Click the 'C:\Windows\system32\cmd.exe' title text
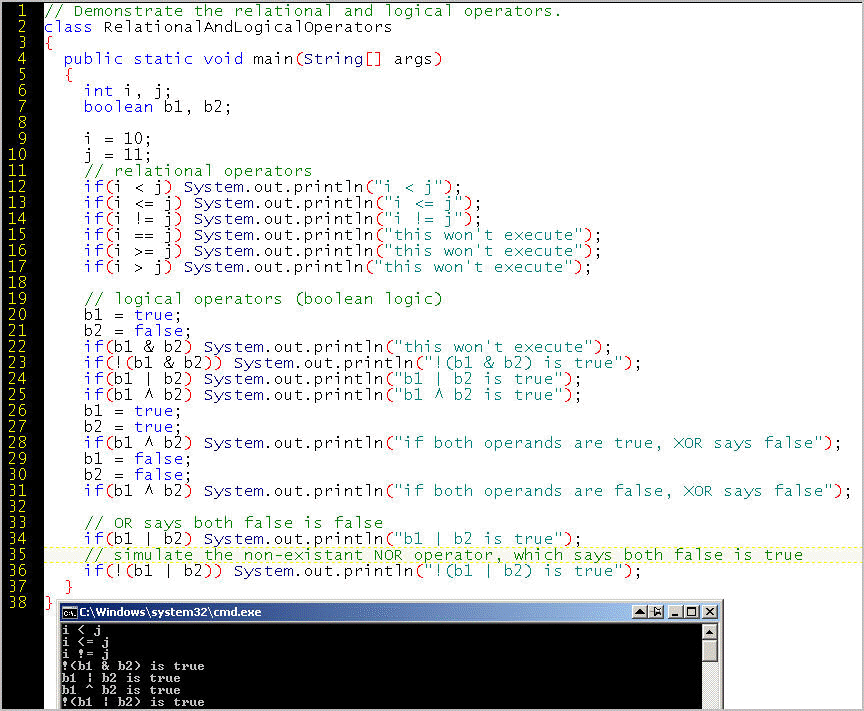Viewport: 864px width, 711px height. [170, 612]
